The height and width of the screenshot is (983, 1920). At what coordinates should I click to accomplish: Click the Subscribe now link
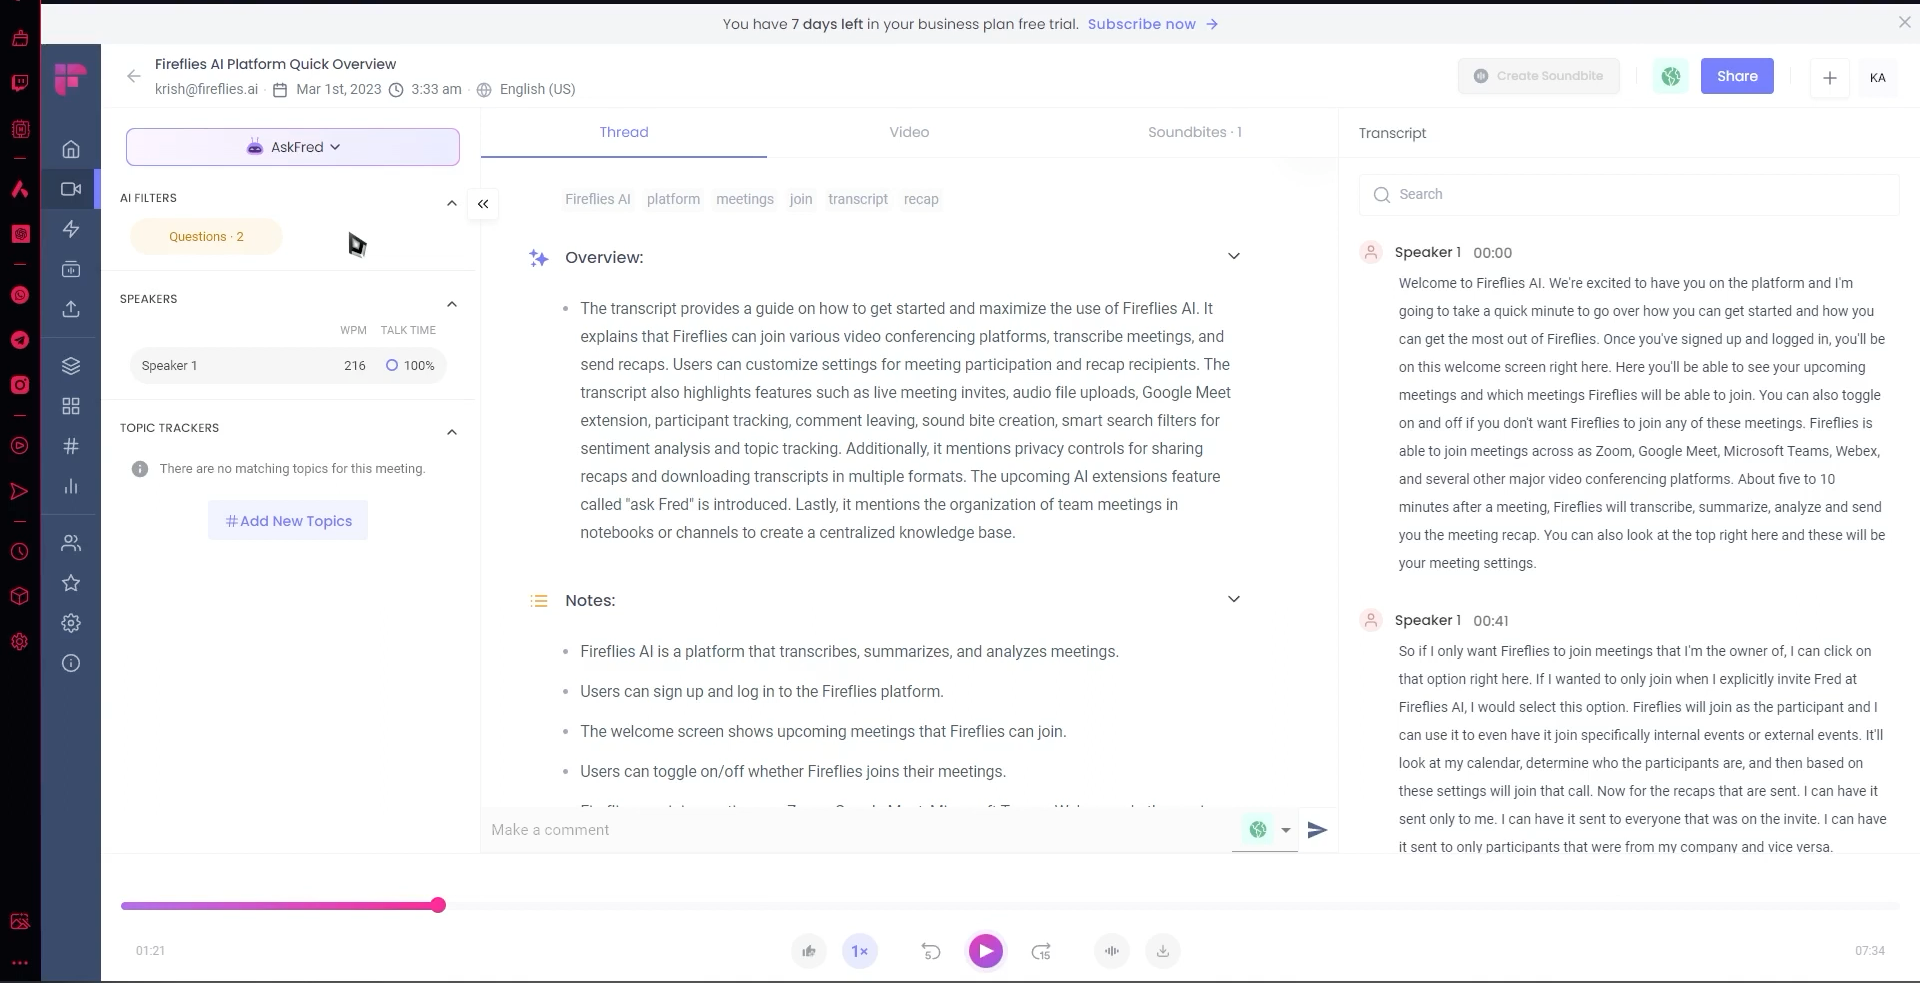click(1153, 24)
